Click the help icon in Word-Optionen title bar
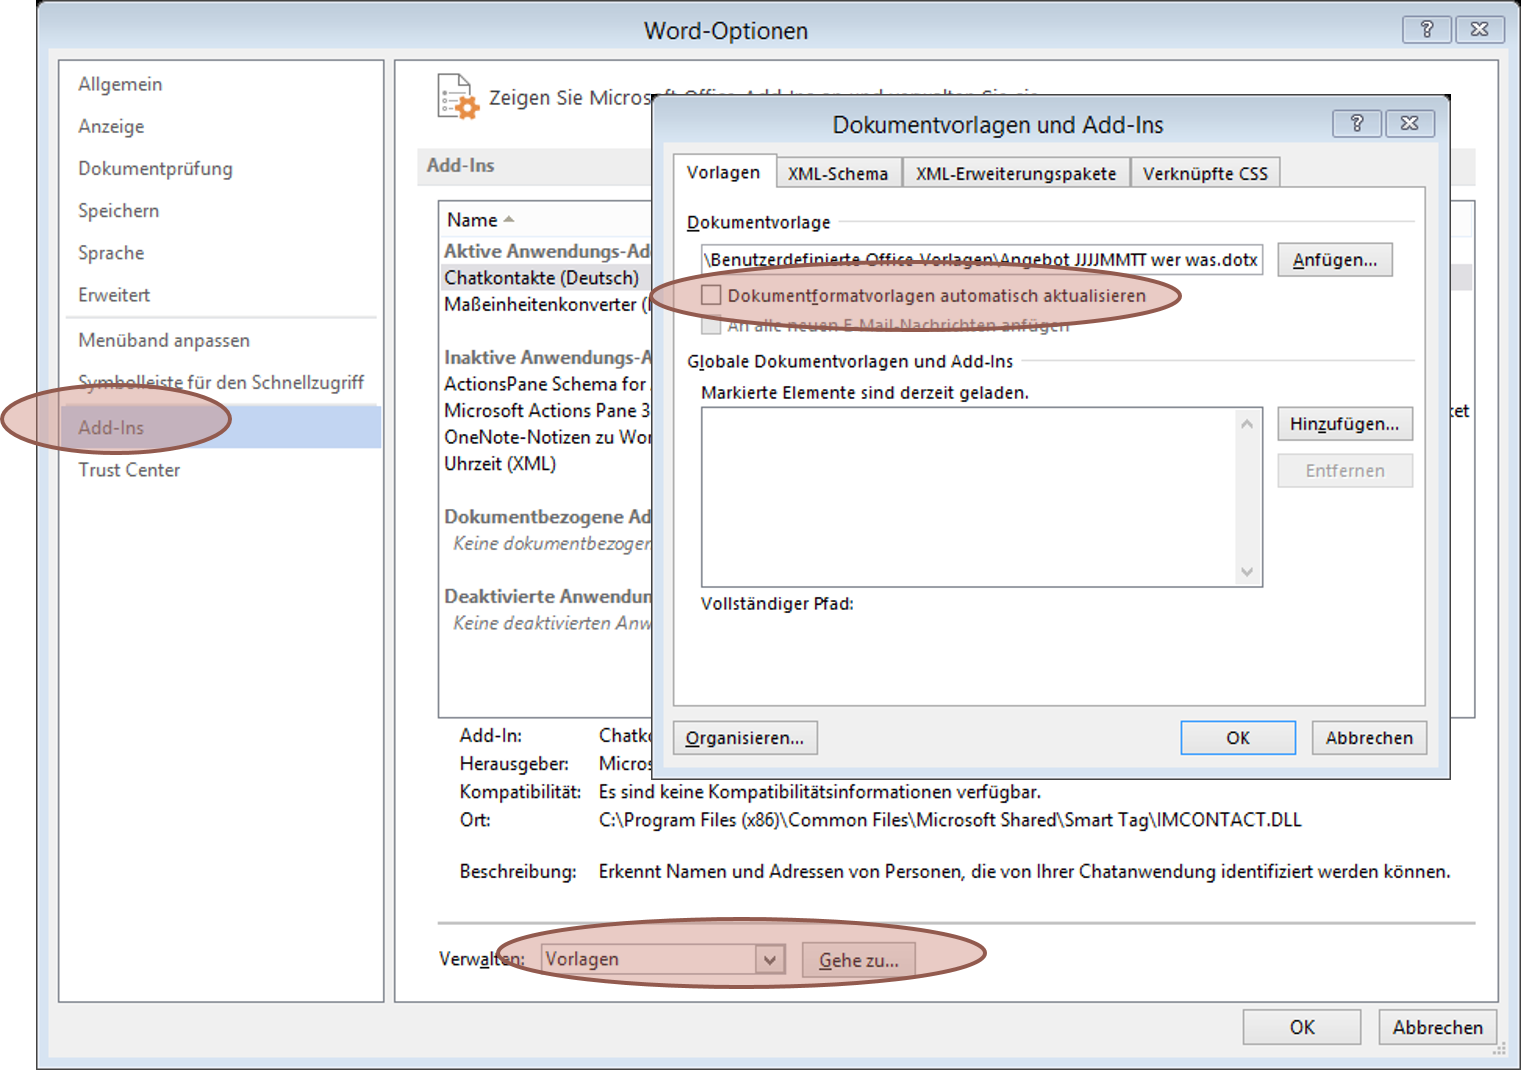This screenshot has height=1070, width=1521. 1426,29
